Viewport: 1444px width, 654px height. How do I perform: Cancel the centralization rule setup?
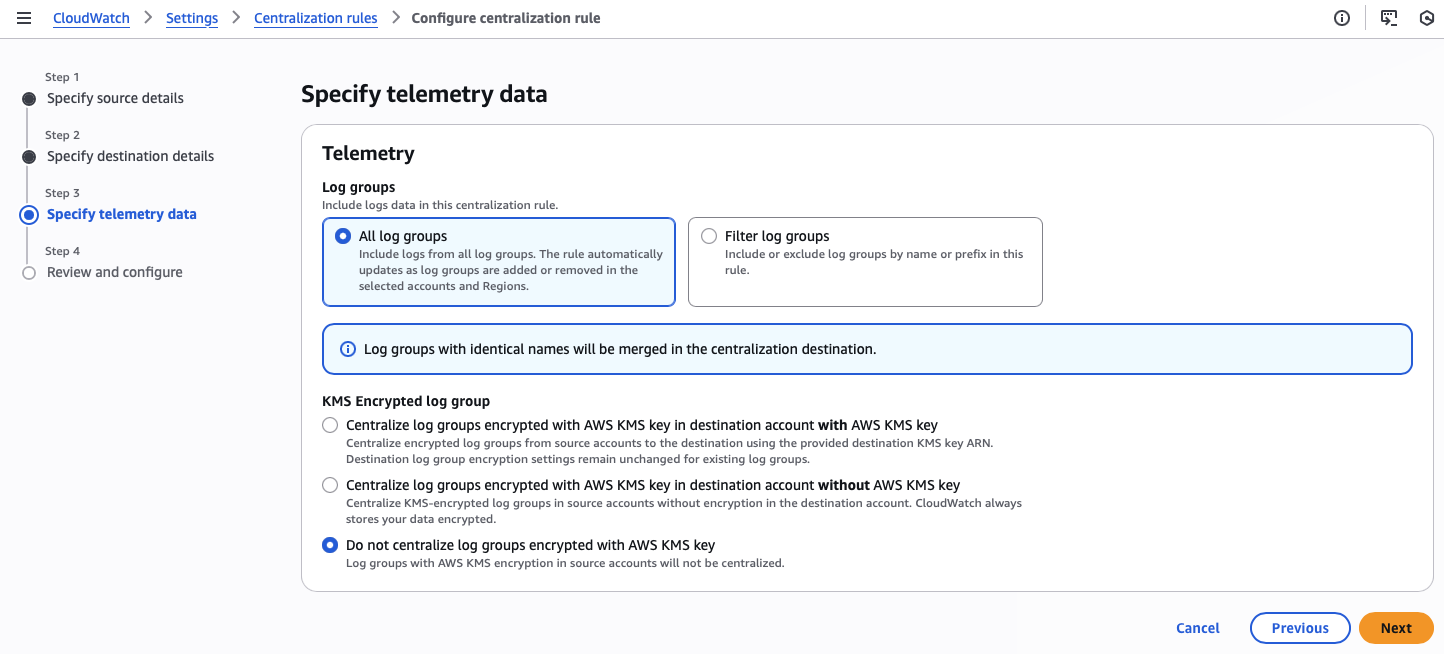pyautogui.click(x=1197, y=628)
